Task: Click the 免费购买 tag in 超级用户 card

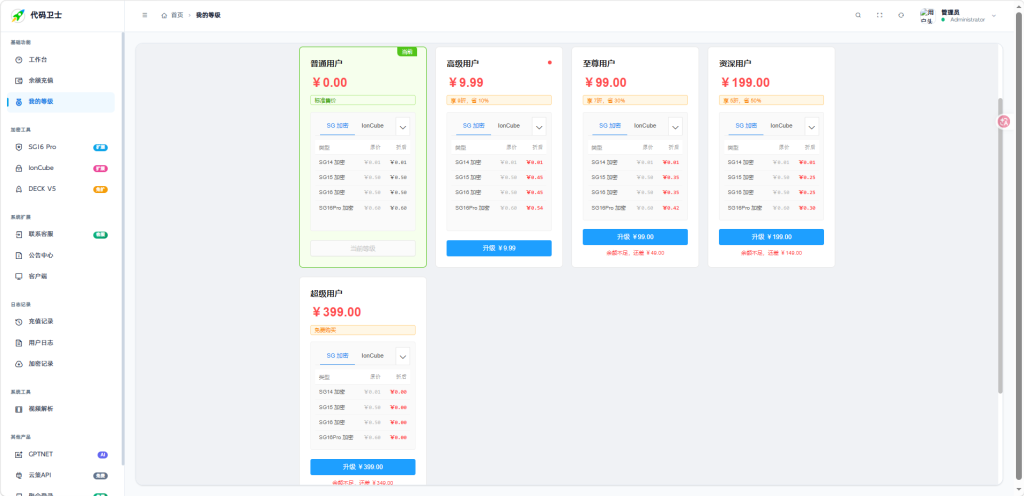Action: [x=362, y=330]
